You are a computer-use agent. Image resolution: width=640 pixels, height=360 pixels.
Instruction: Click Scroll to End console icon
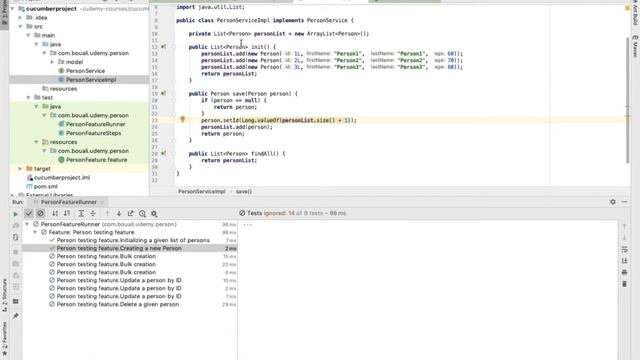tap(624, 260)
